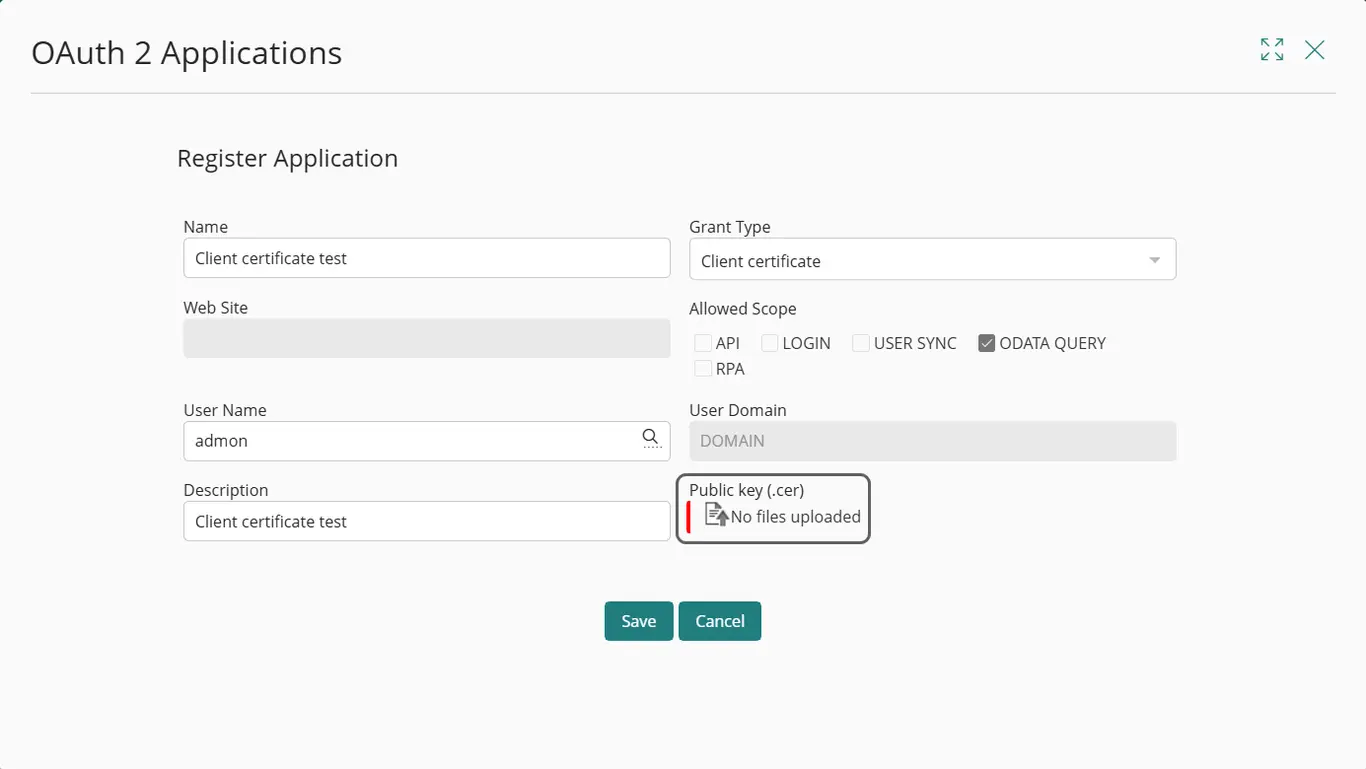Click the User Domain field

[932, 441]
